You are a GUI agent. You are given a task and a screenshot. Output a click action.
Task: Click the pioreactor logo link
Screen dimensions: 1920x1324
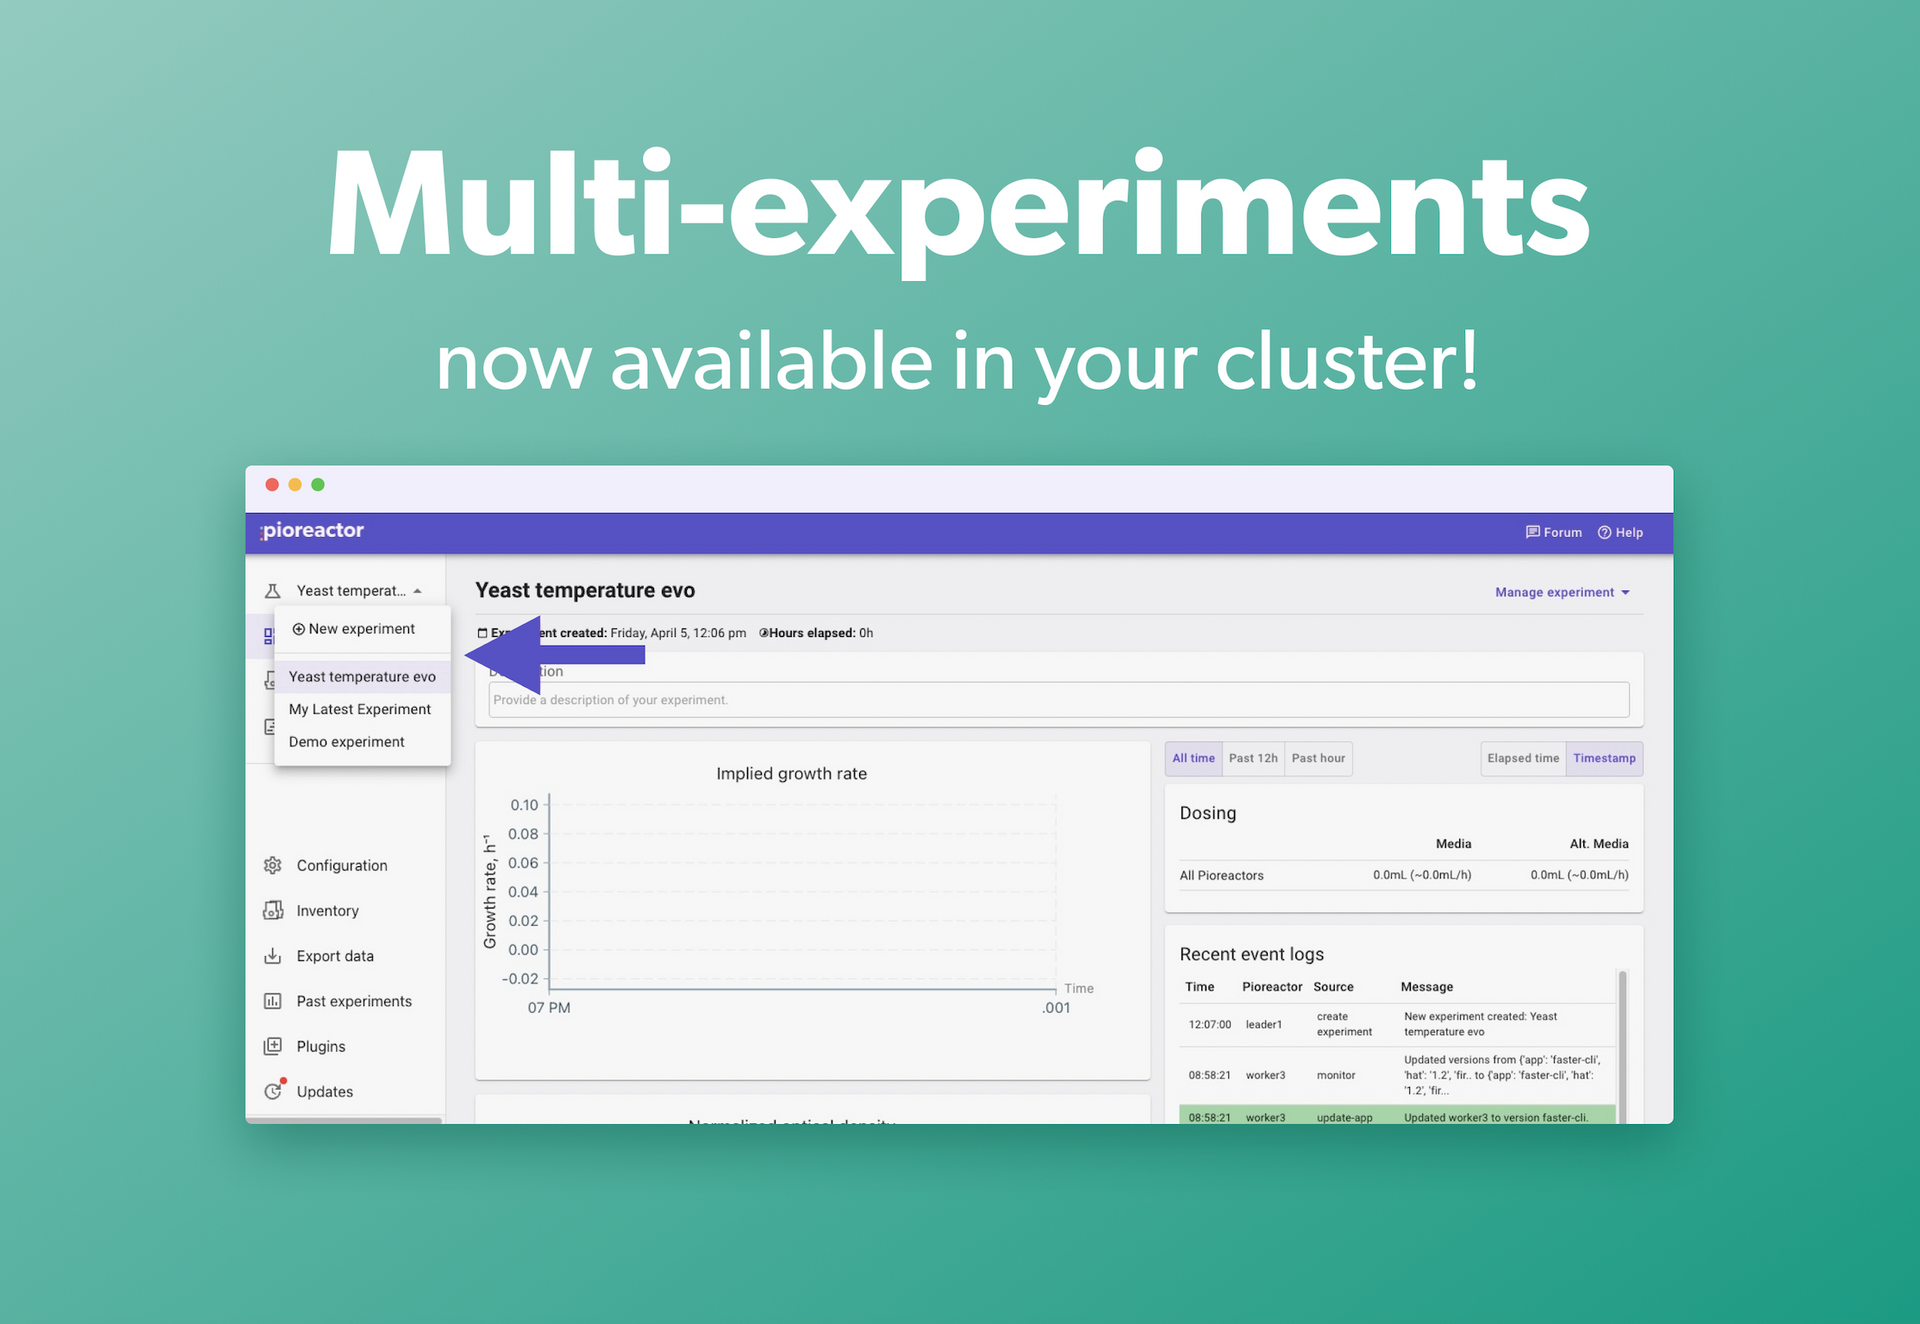coord(312,531)
